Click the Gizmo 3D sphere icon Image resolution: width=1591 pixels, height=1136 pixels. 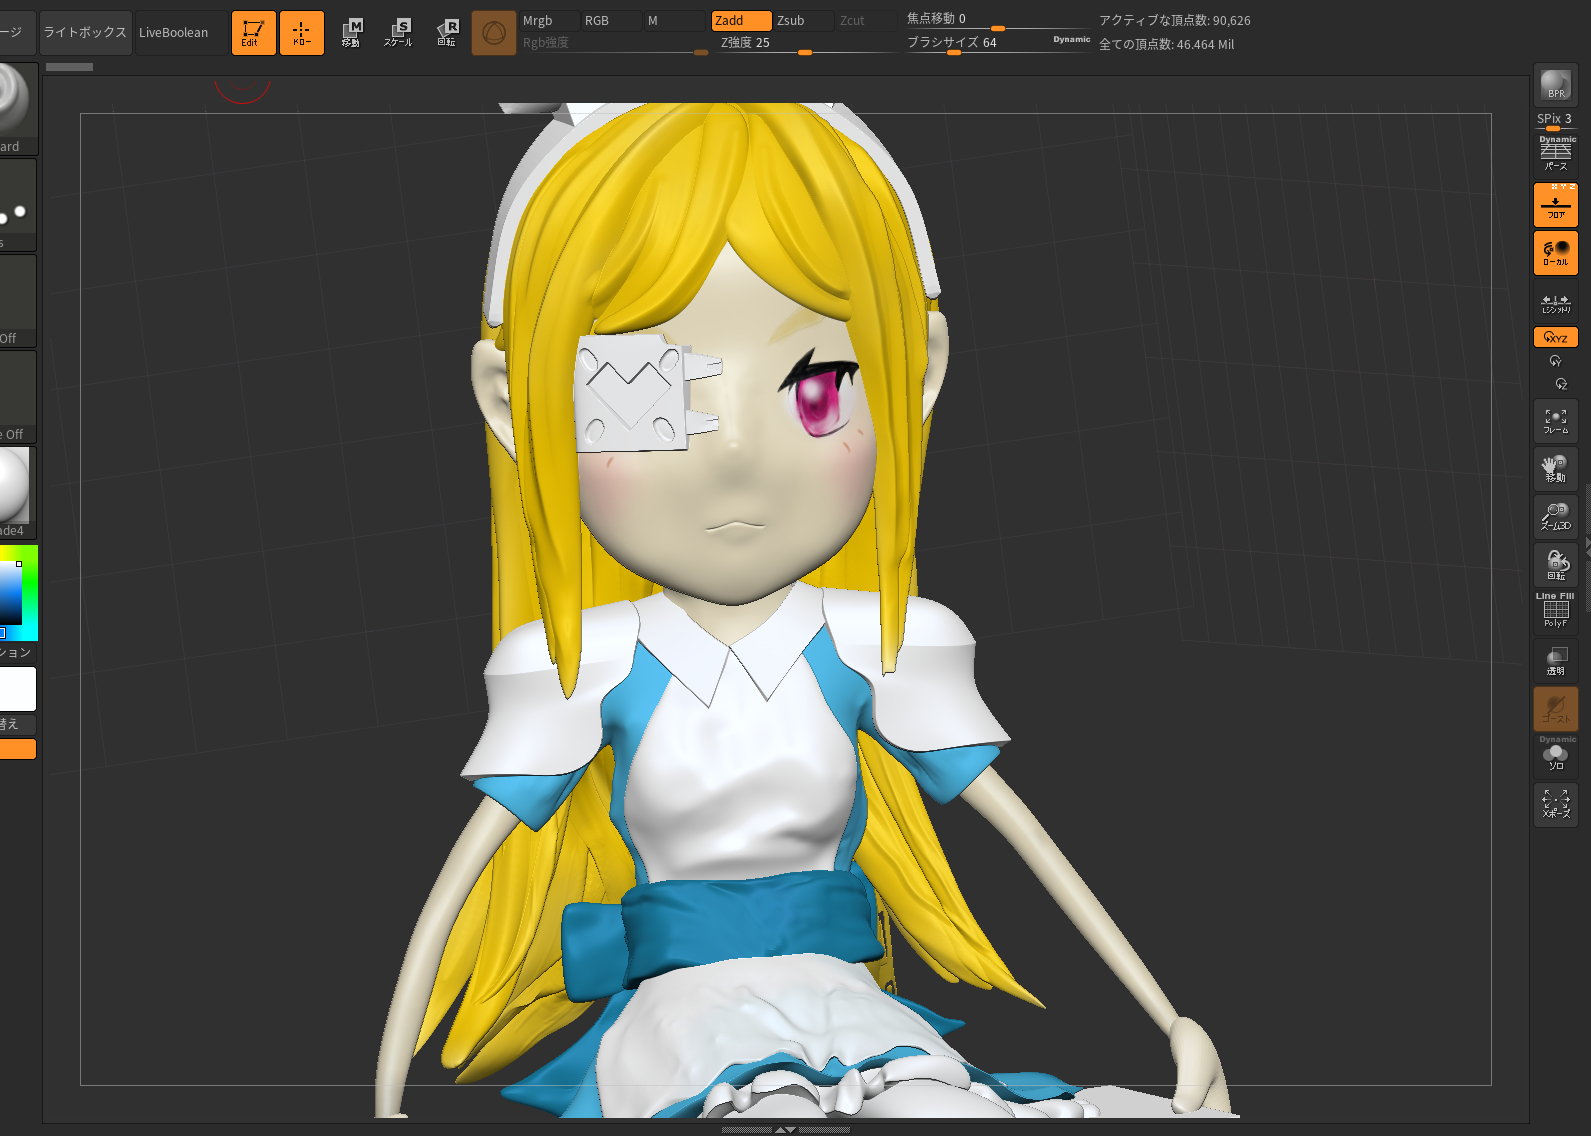494,33
